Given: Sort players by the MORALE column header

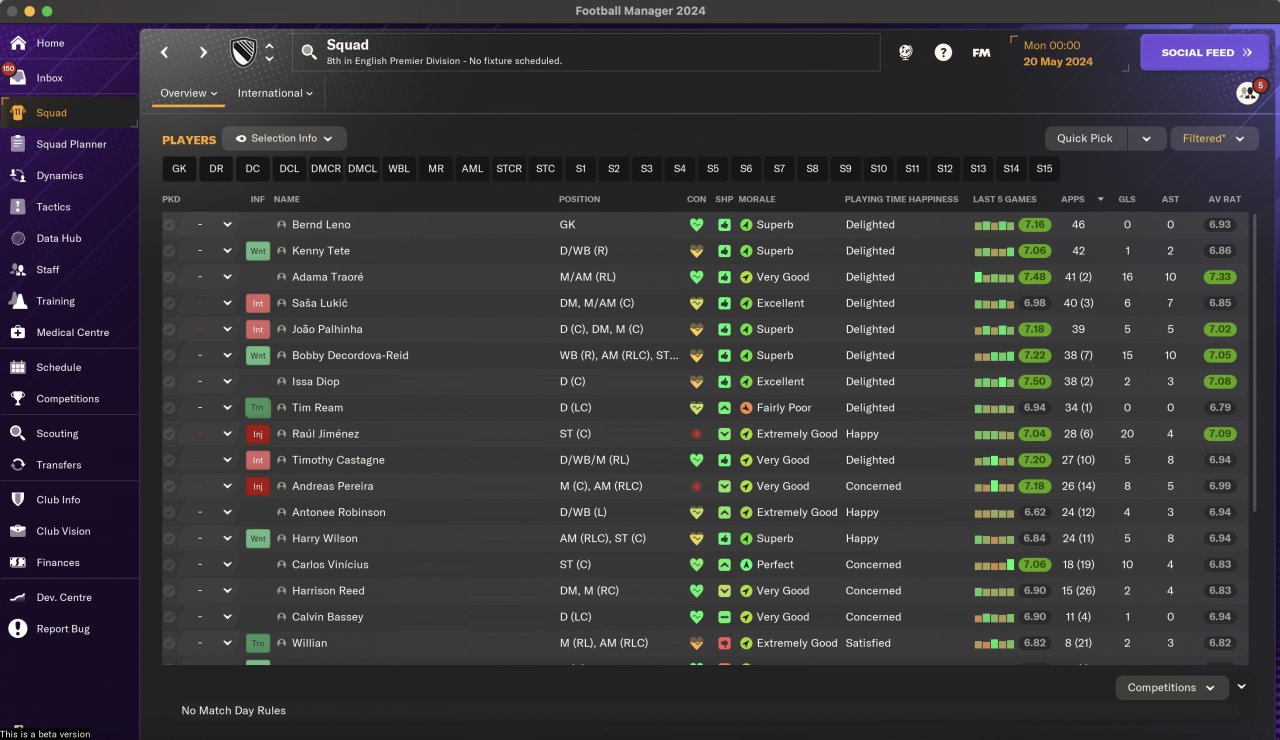Looking at the screenshot, I should pyautogui.click(x=757, y=199).
